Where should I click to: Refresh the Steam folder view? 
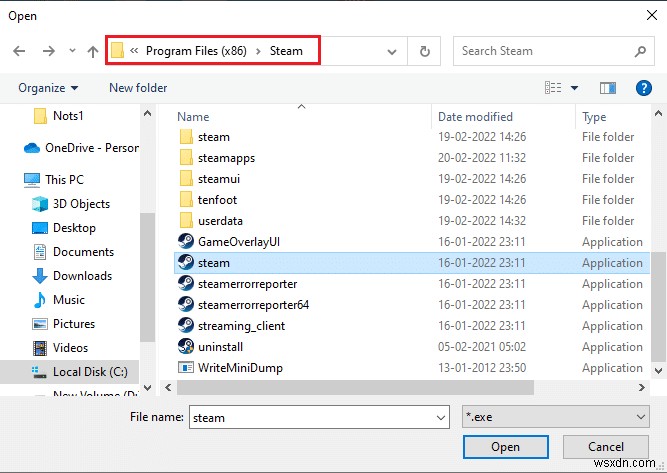424,51
